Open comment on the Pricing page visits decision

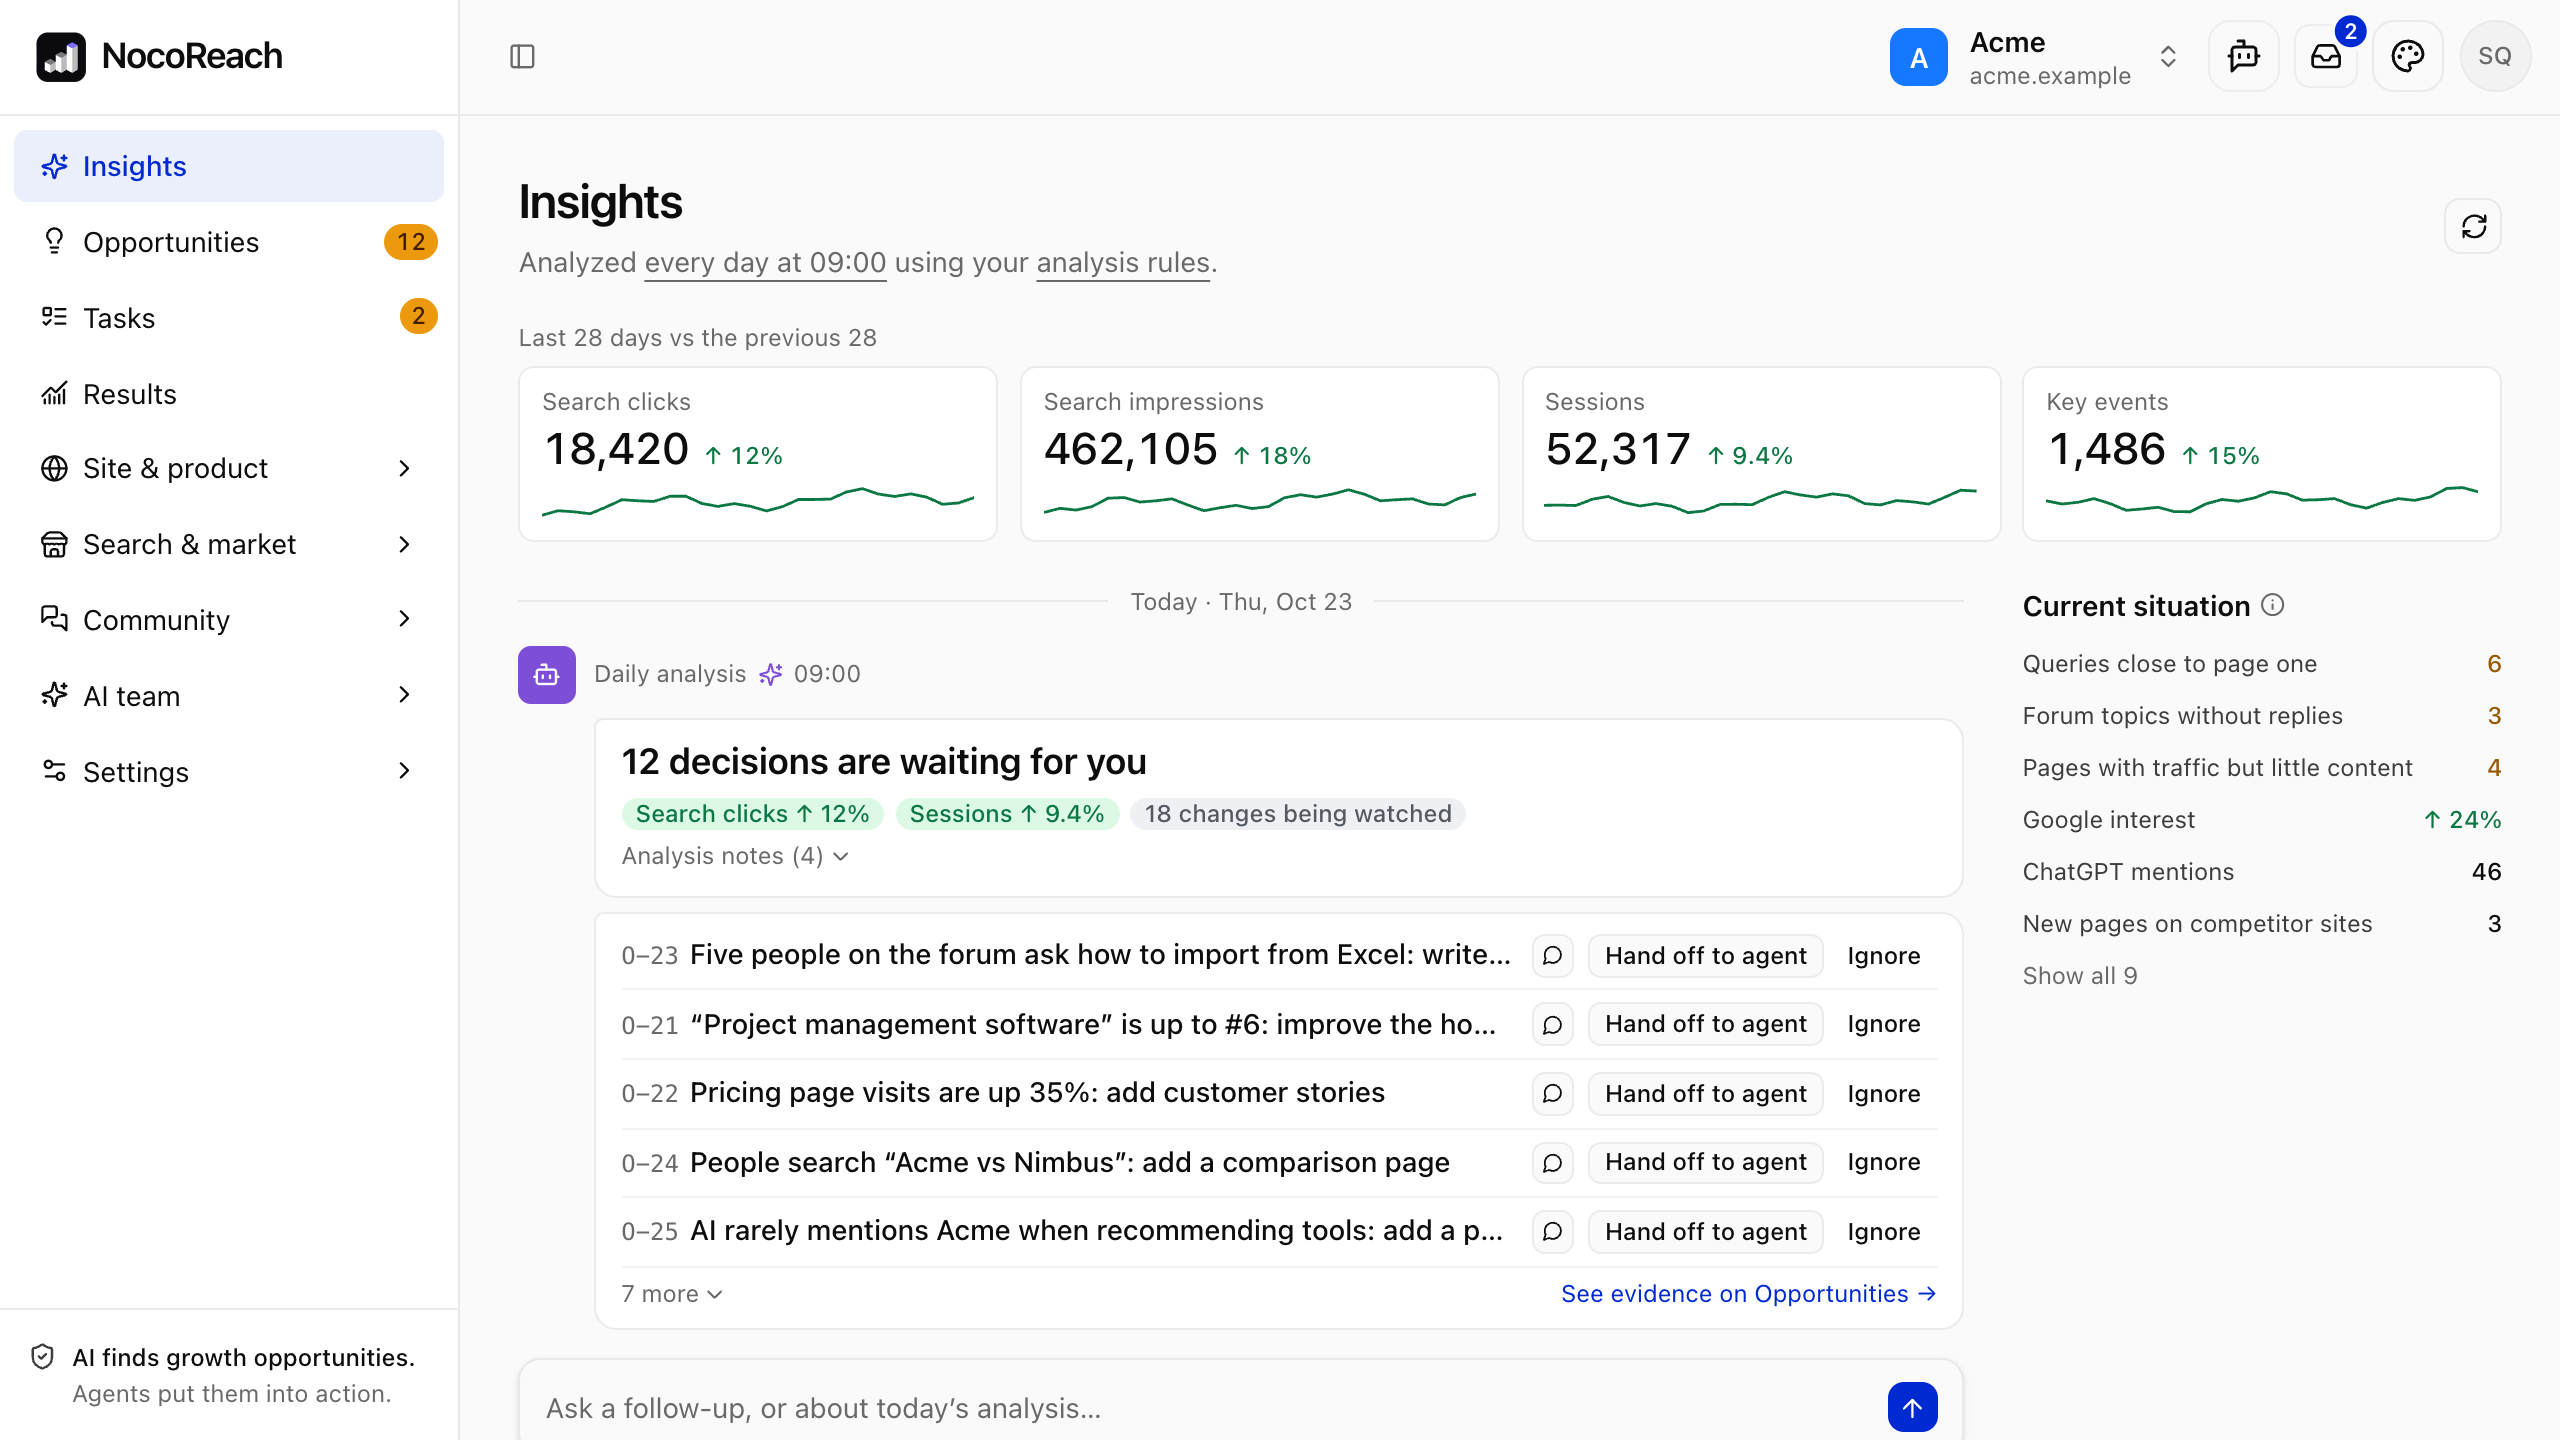[x=1552, y=1093]
